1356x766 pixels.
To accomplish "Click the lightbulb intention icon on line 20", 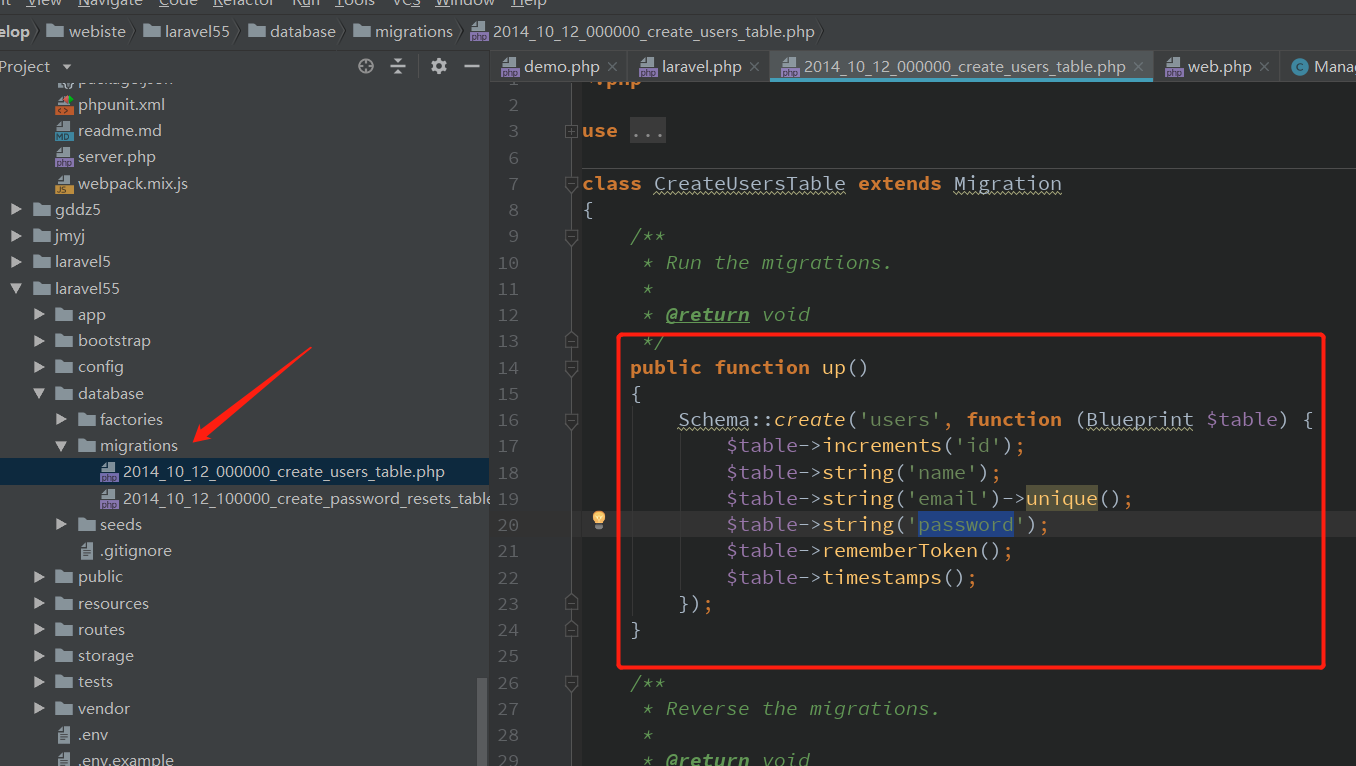I will [599, 519].
